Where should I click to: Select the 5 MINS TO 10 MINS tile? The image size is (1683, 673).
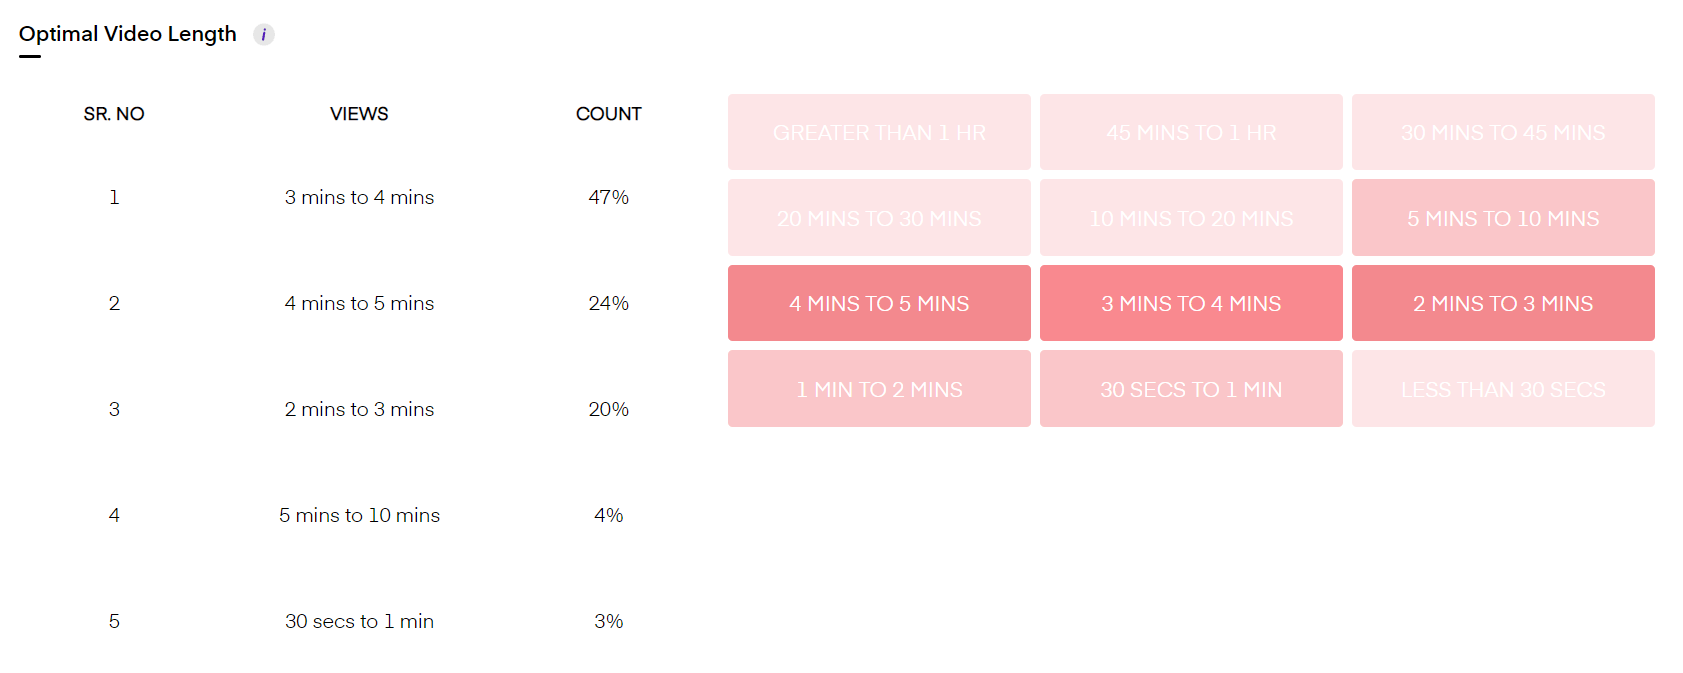[x=1503, y=217]
